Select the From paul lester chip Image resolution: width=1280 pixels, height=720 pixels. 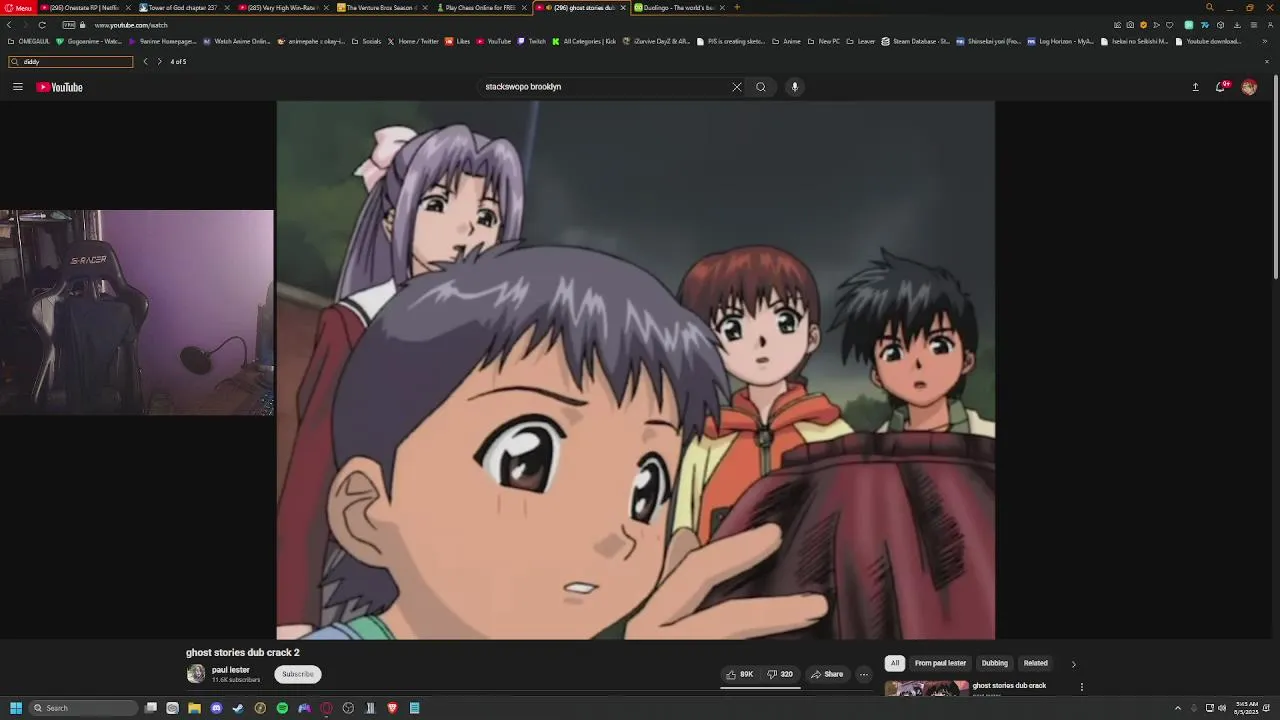[x=940, y=663]
